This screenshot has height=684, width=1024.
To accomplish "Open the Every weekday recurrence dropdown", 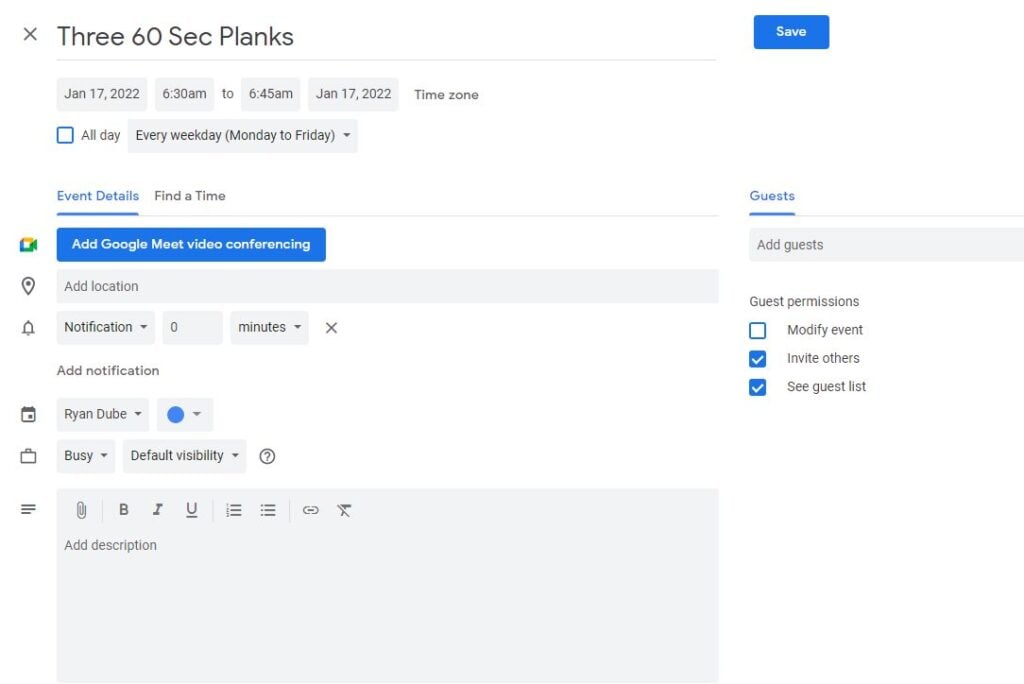I will tap(242, 136).
